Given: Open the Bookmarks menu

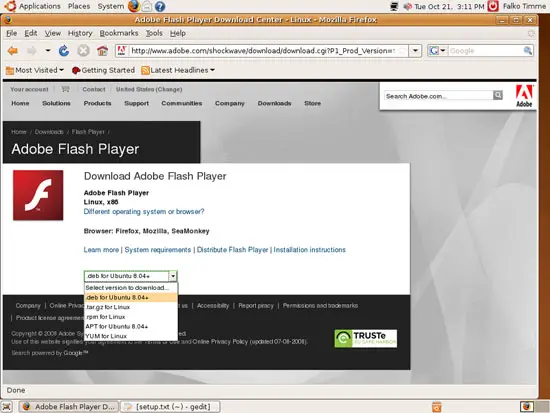Looking at the screenshot, I should click(119, 33).
